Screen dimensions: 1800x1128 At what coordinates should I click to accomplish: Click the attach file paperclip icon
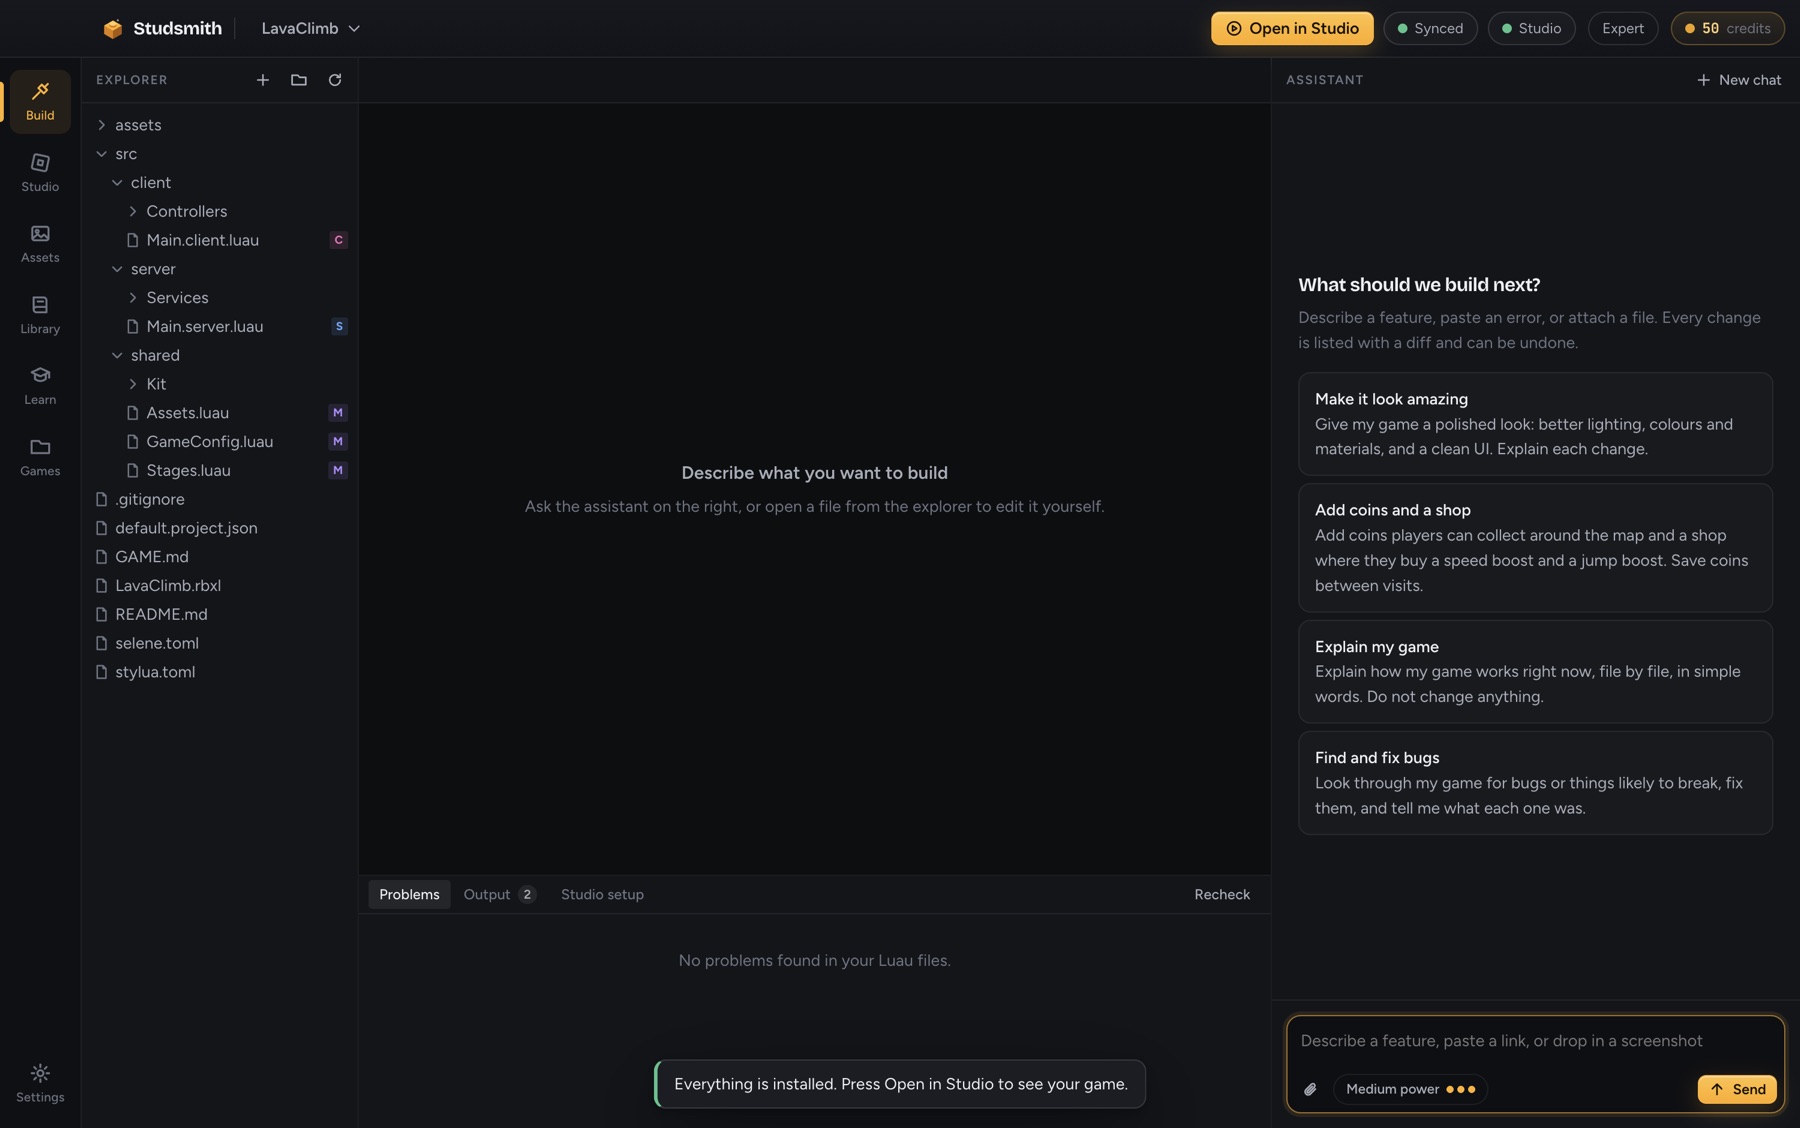point(1310,1089)
